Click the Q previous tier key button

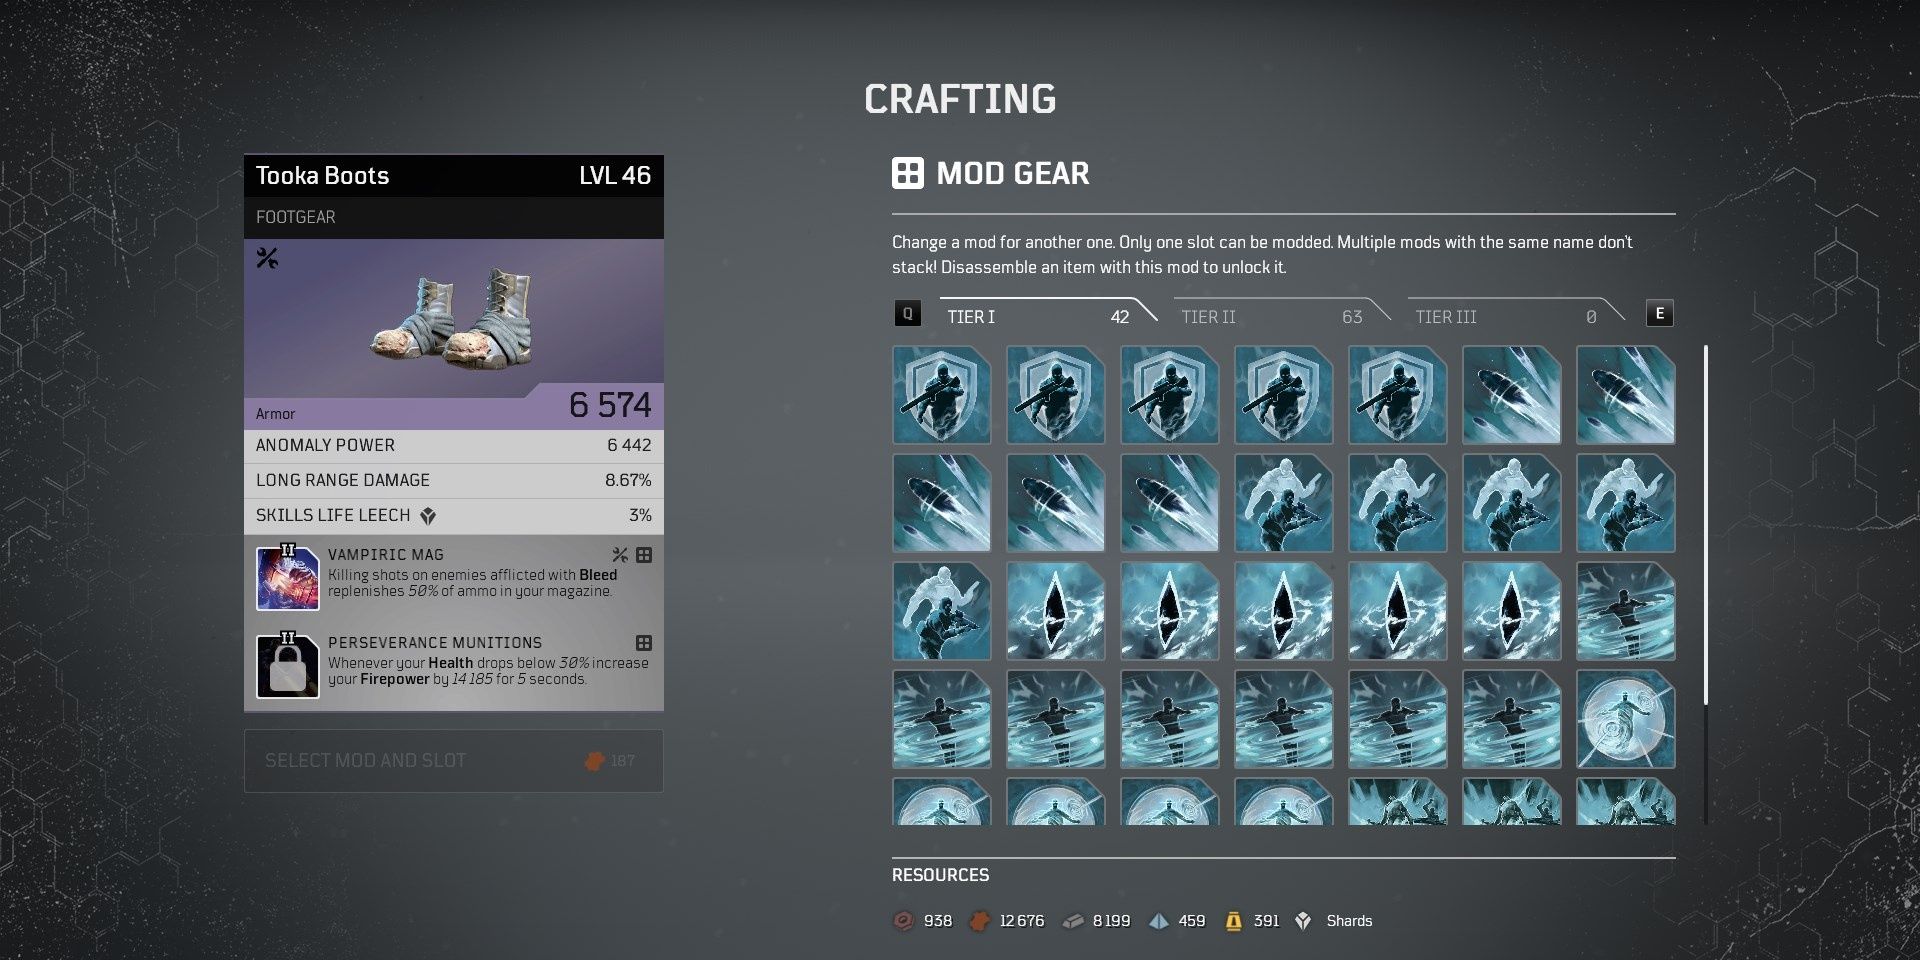point(907,314)
